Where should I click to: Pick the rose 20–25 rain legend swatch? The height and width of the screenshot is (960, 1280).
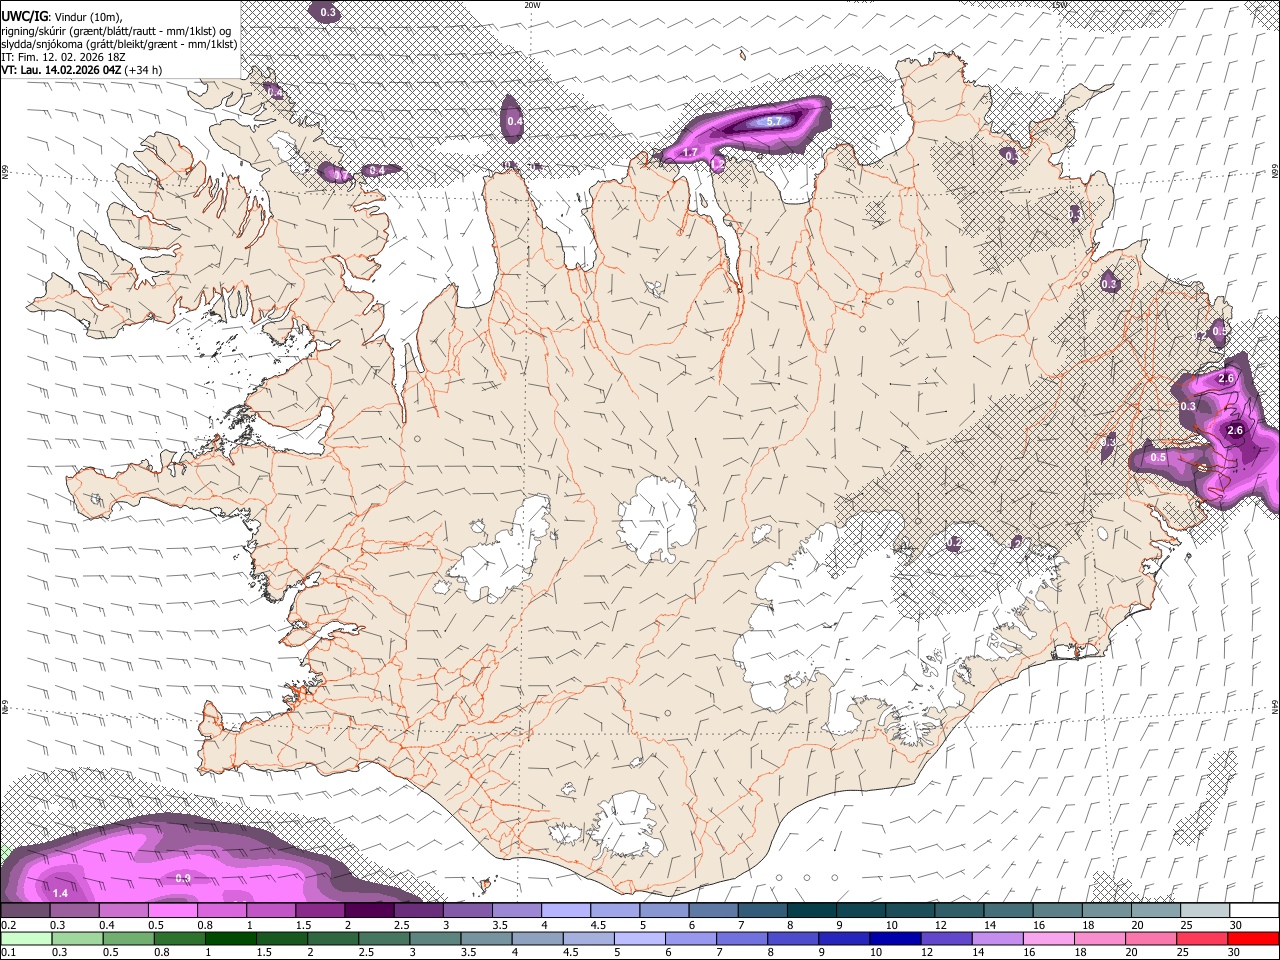(x=1150, y=939)
